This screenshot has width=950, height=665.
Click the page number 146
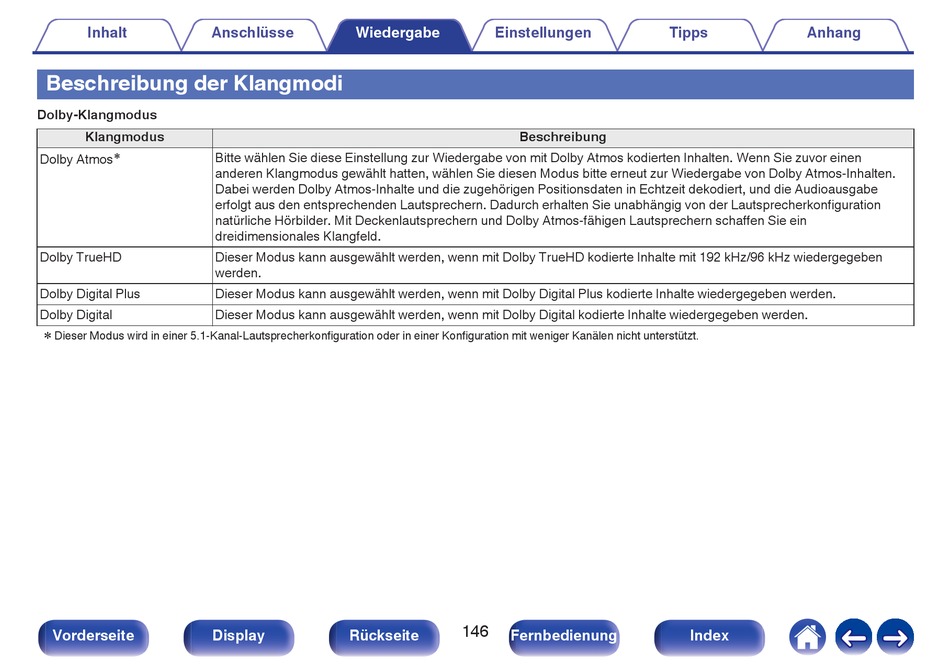(x=475, y=632)
